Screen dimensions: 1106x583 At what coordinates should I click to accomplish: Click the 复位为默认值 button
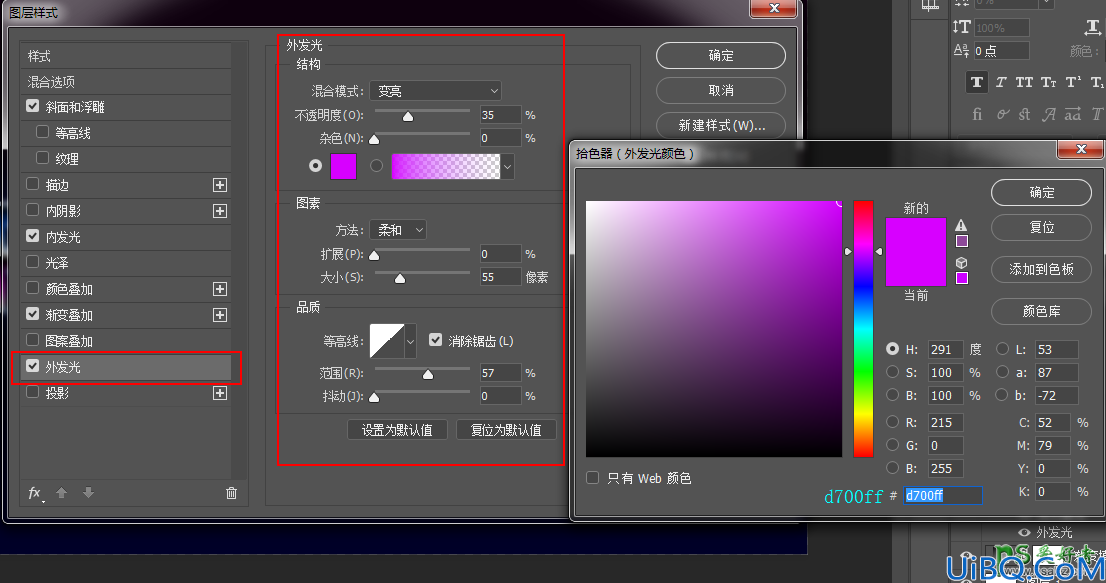[506, 430]
